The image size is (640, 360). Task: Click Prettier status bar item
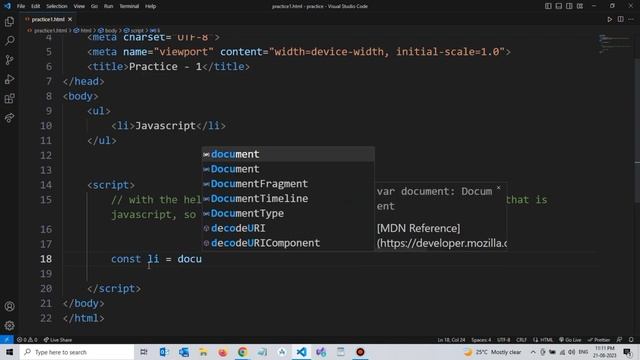coord(599,340)
